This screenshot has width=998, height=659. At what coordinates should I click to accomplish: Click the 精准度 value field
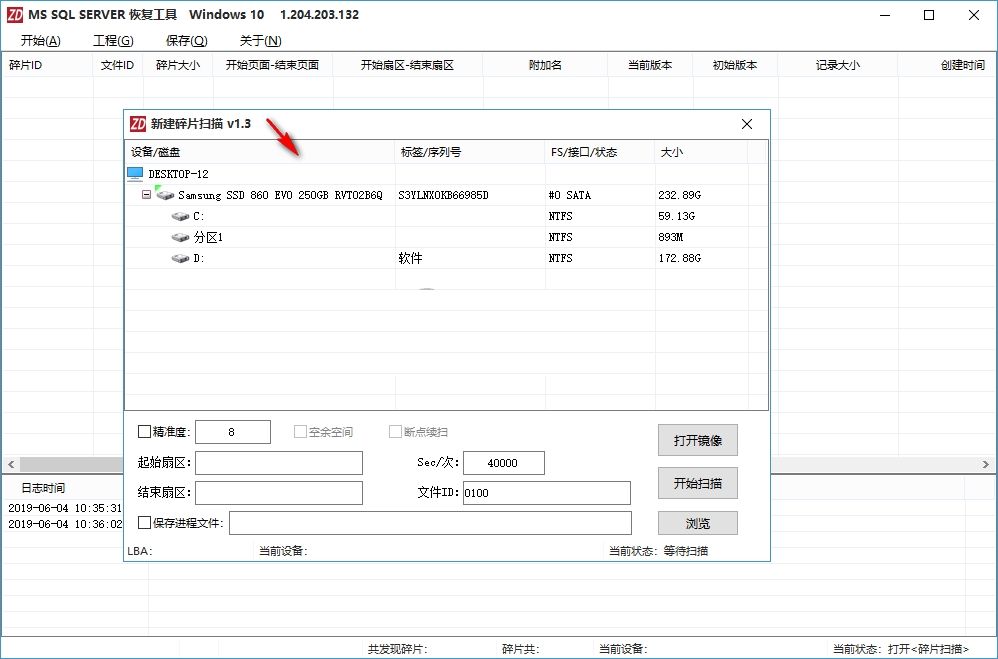click(x=232, y=432)
